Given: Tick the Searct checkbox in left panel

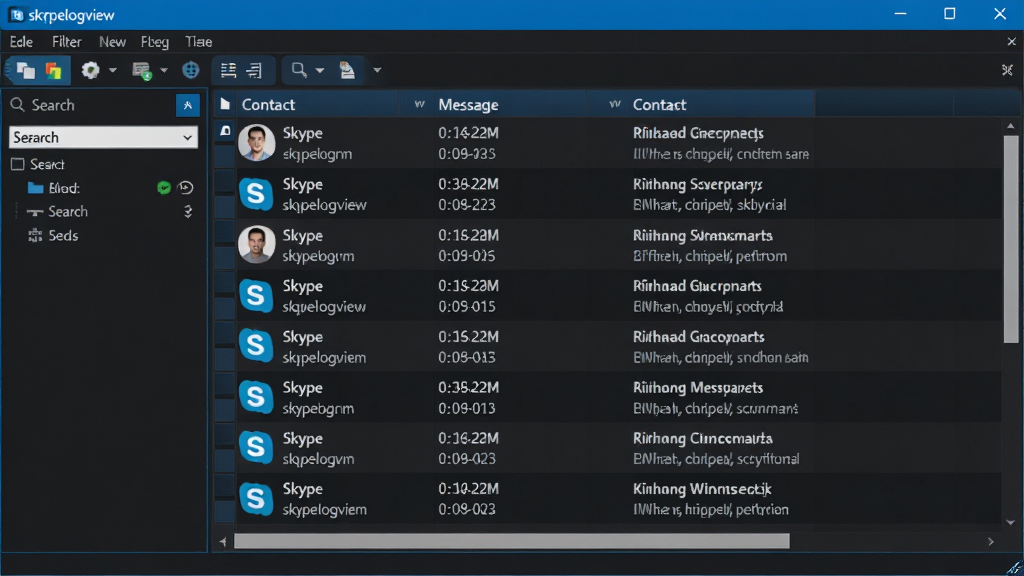Looking at the screenshot, I should click(18, 164).
